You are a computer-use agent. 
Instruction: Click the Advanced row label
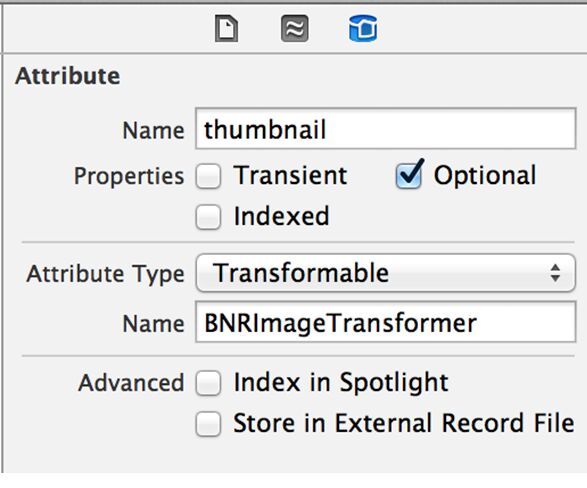point(131,383)
